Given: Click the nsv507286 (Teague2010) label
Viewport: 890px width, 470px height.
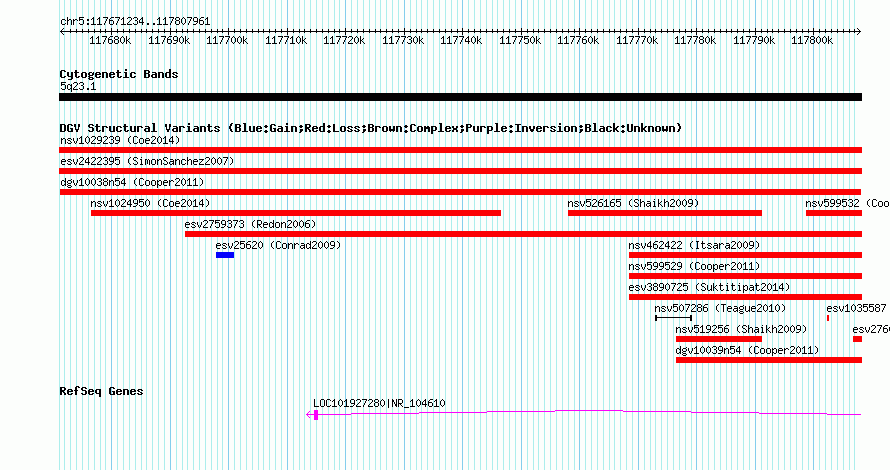Looking at the screenshot, I should (720, 308).
